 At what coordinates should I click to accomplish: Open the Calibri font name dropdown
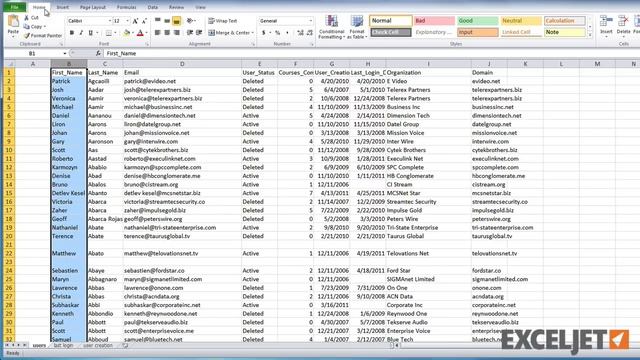(x=109, y=21)
